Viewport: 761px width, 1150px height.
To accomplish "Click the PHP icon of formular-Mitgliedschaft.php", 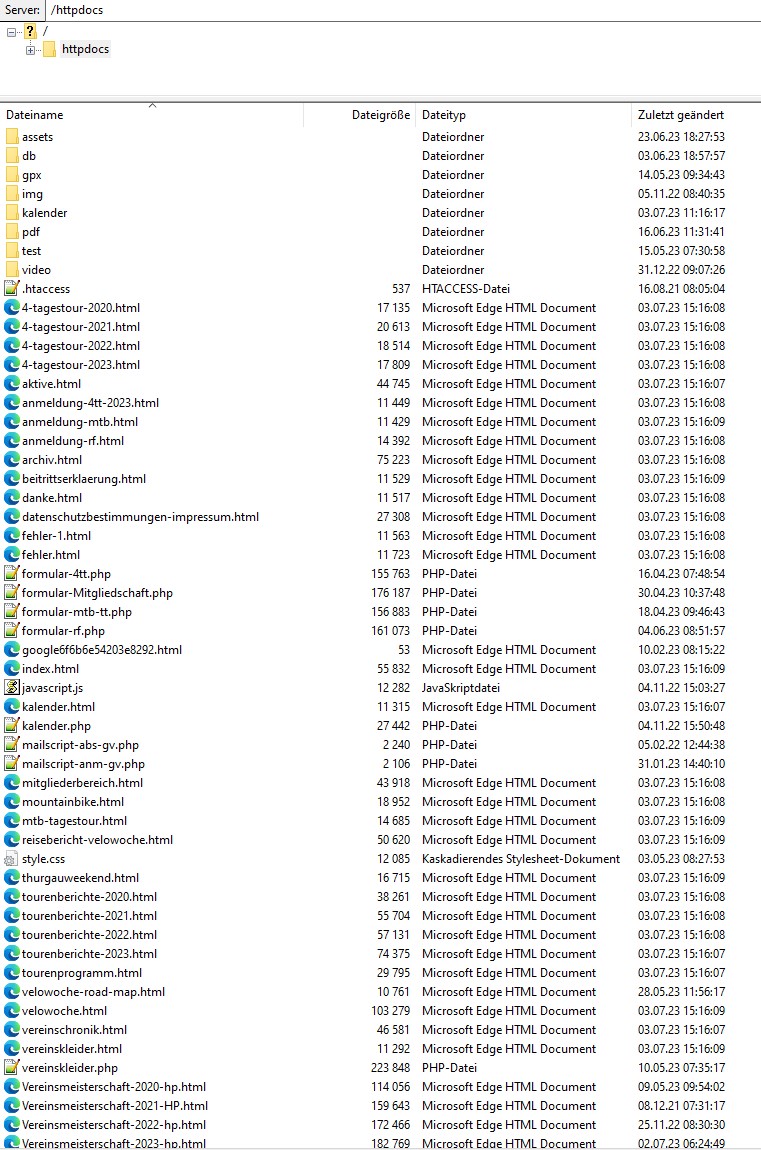I will point(12,593).
